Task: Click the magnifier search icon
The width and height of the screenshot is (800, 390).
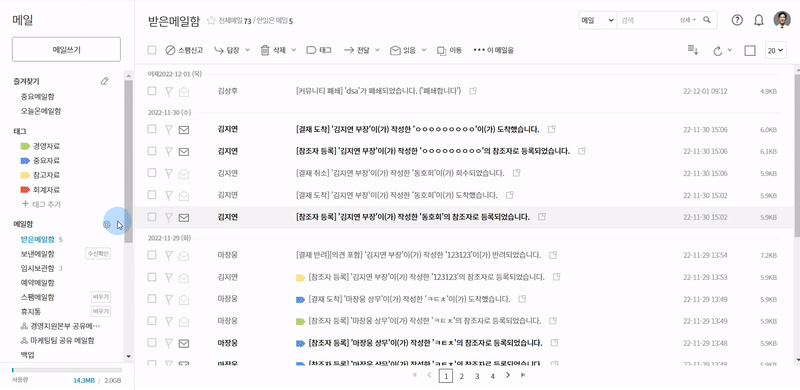Action: click(707, 20)
